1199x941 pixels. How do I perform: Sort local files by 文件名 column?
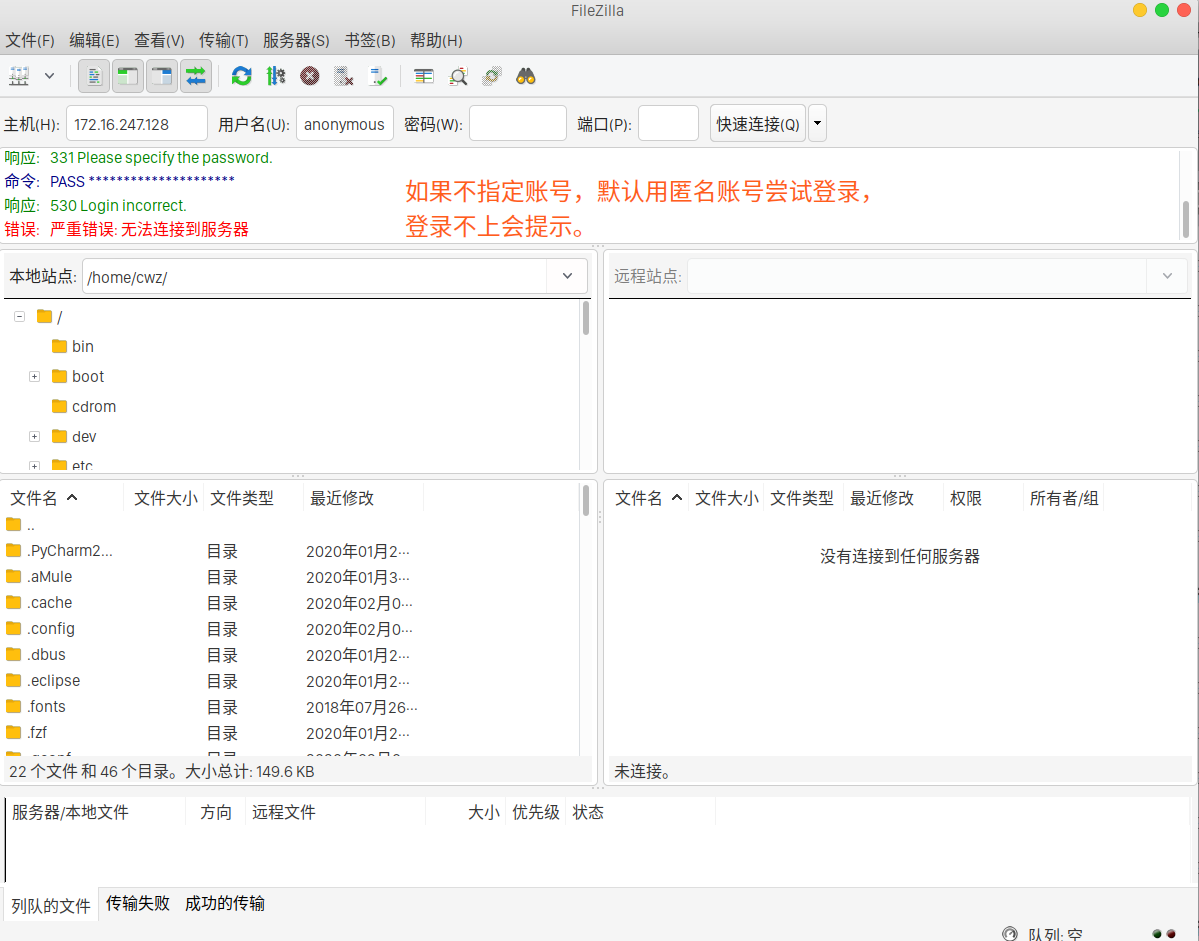63,498
